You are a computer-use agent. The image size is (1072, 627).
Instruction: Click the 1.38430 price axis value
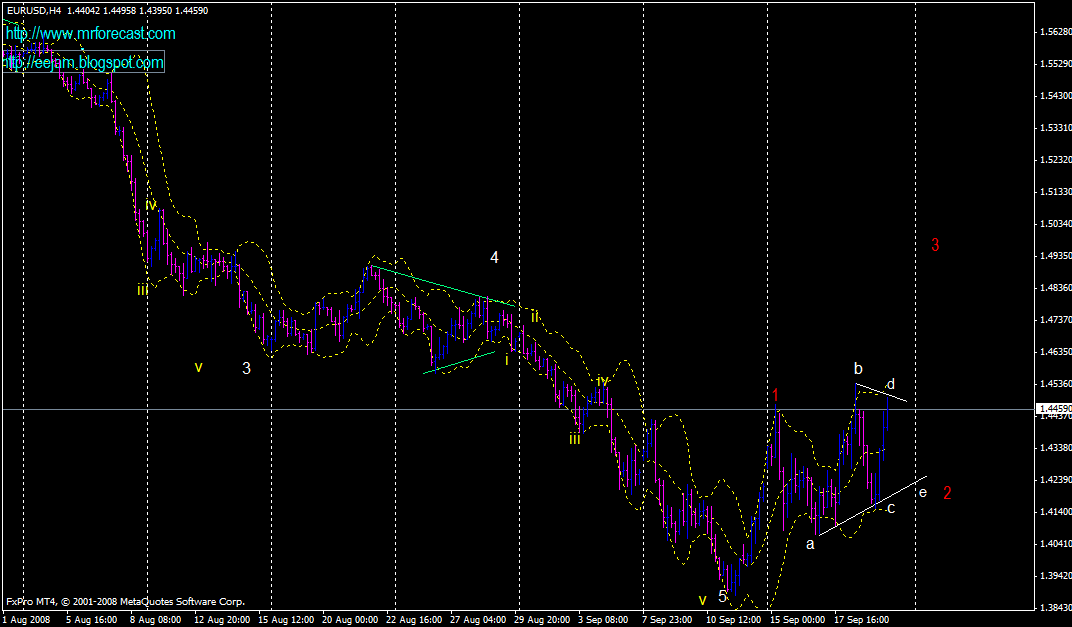(x=1055, y=607)
